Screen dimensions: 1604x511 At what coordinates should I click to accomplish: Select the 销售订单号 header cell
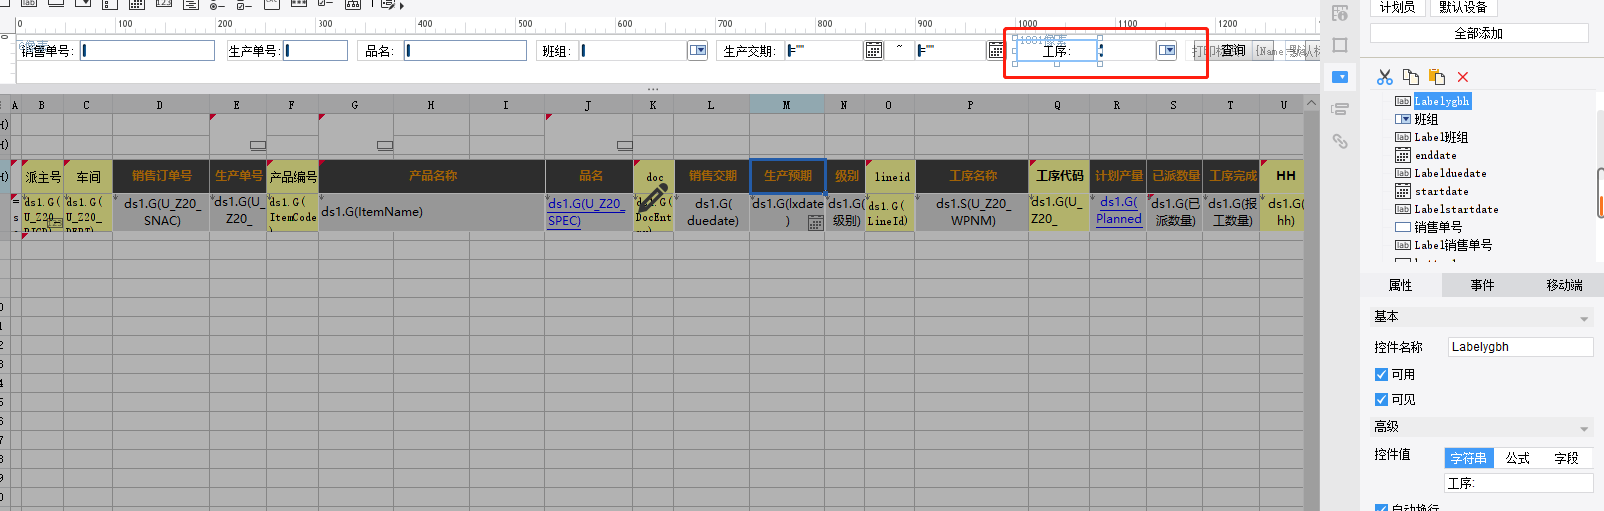pyautogui.click(x=161, y=176)
